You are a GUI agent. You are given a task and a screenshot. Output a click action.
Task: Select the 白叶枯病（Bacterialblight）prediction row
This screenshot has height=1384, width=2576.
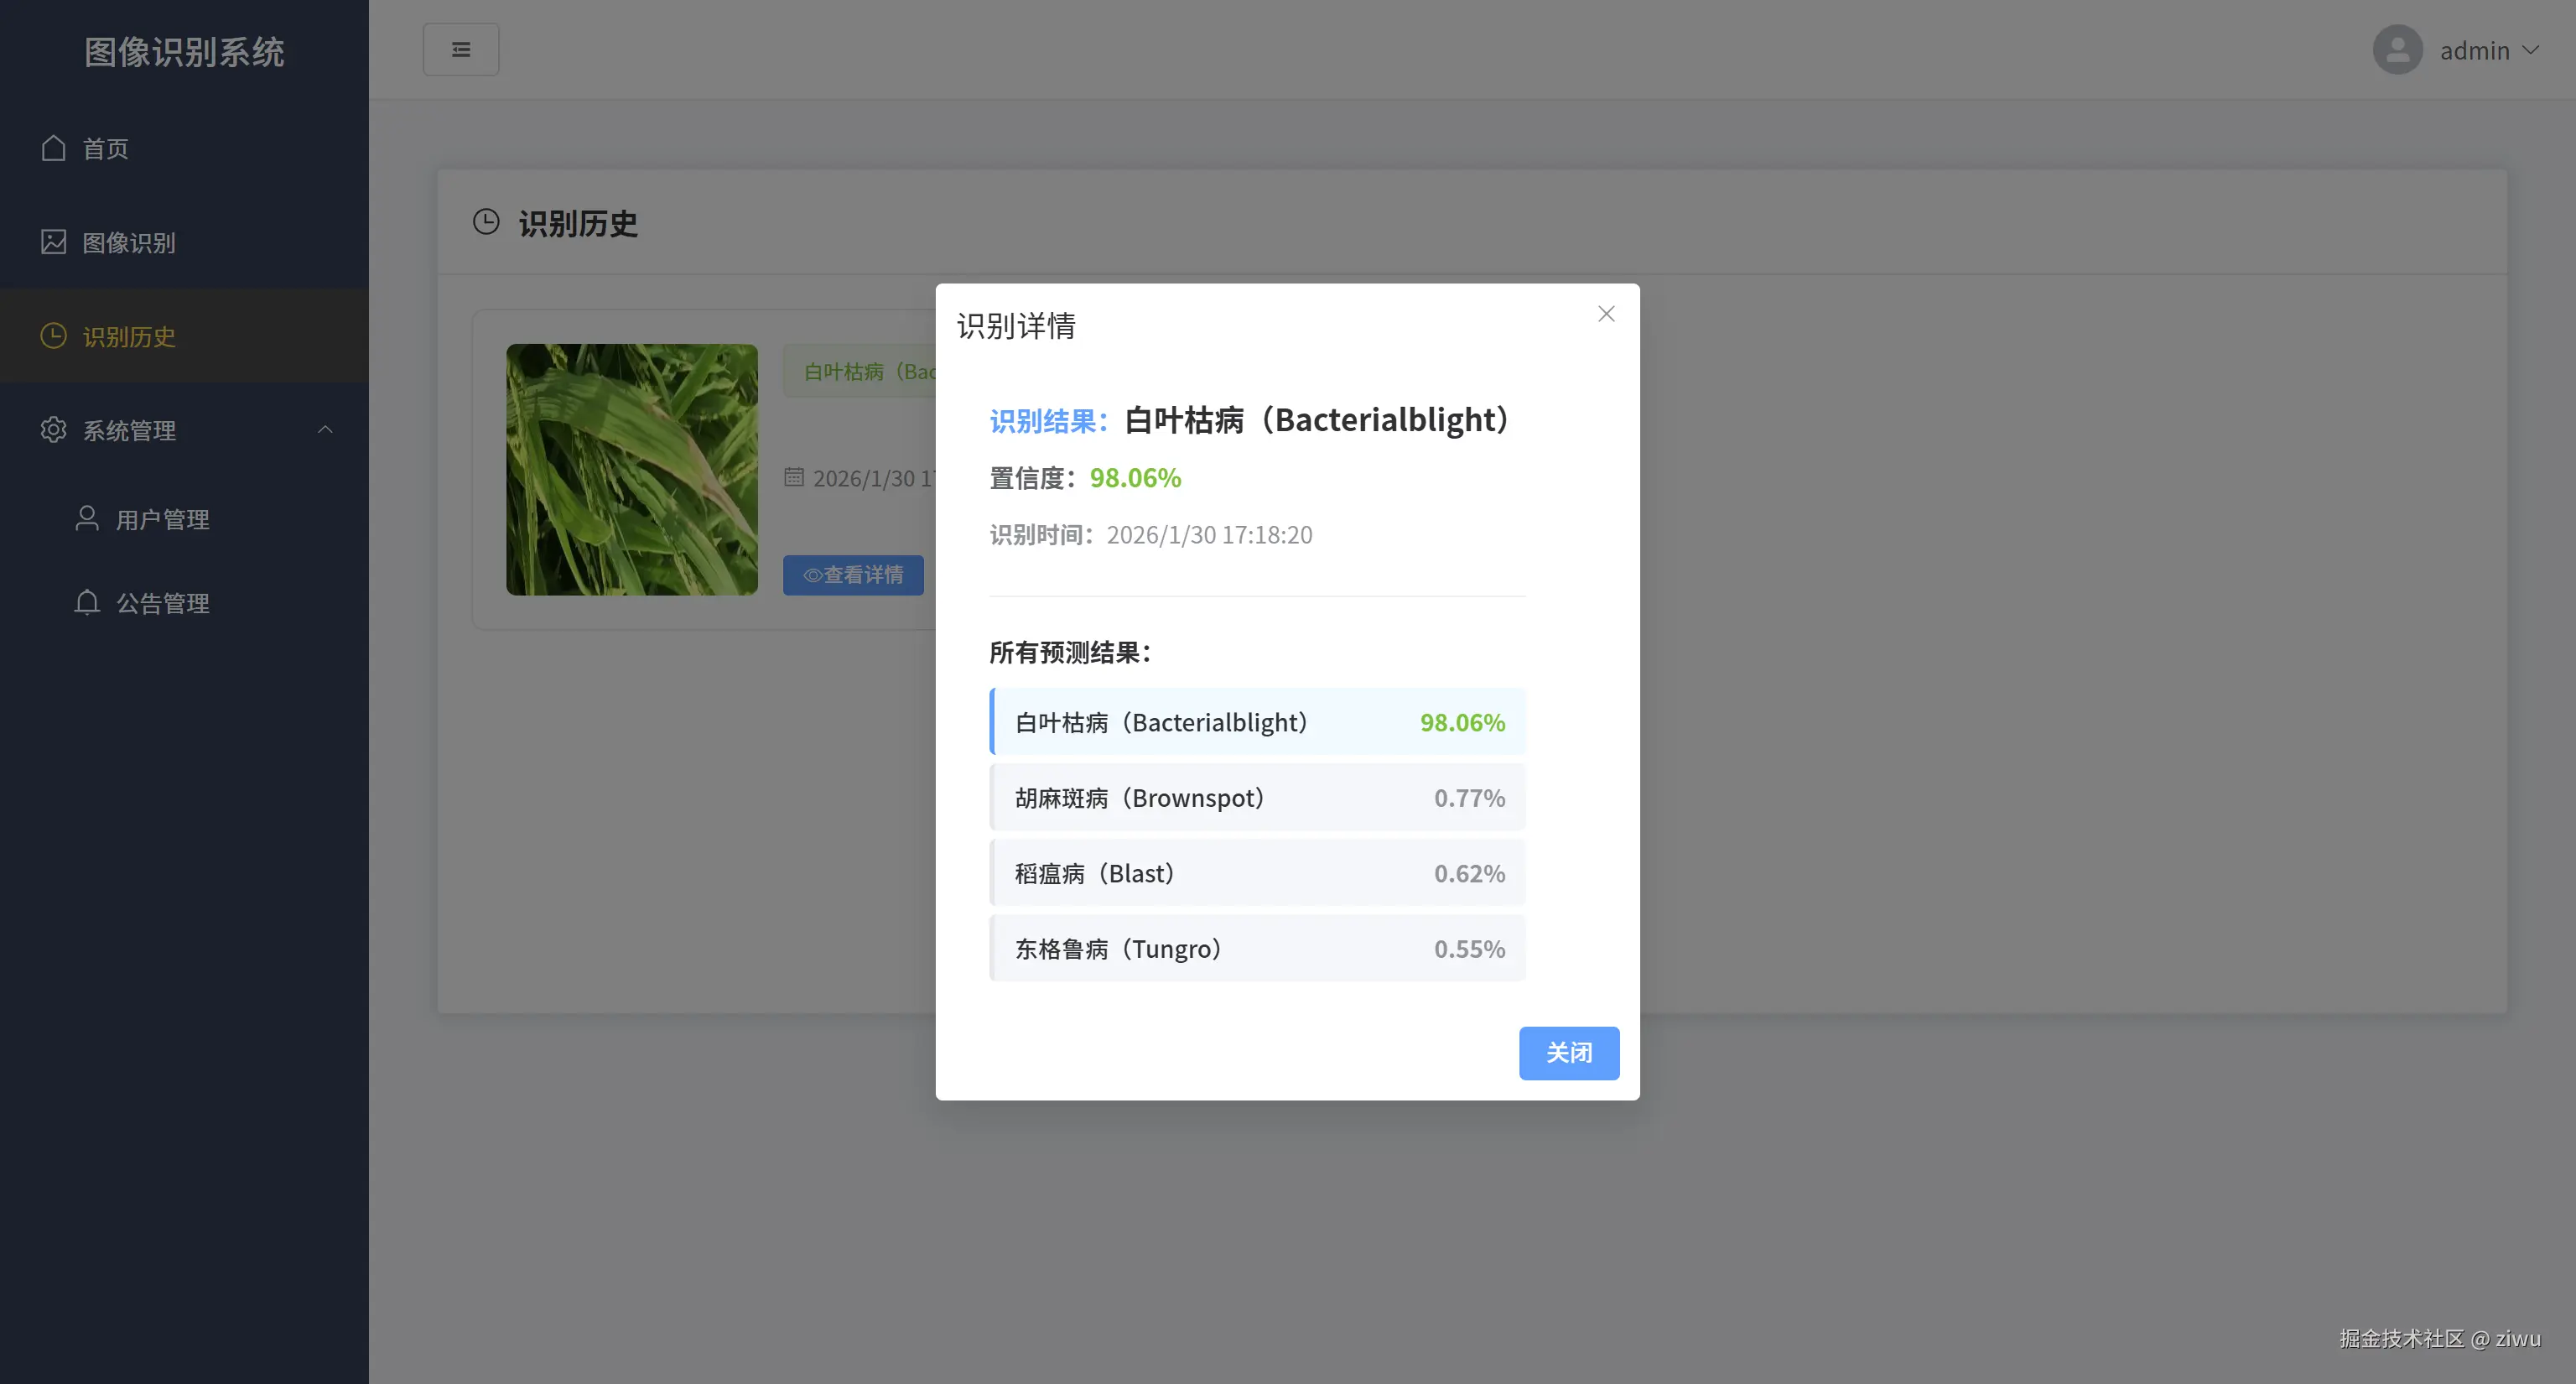[x=1256, y=721]
